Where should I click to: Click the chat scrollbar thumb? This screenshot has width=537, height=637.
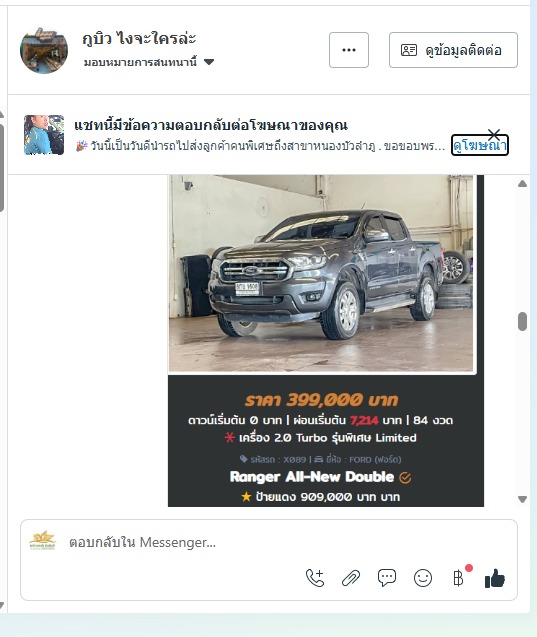pyautogui.click(x=522, y=322)
